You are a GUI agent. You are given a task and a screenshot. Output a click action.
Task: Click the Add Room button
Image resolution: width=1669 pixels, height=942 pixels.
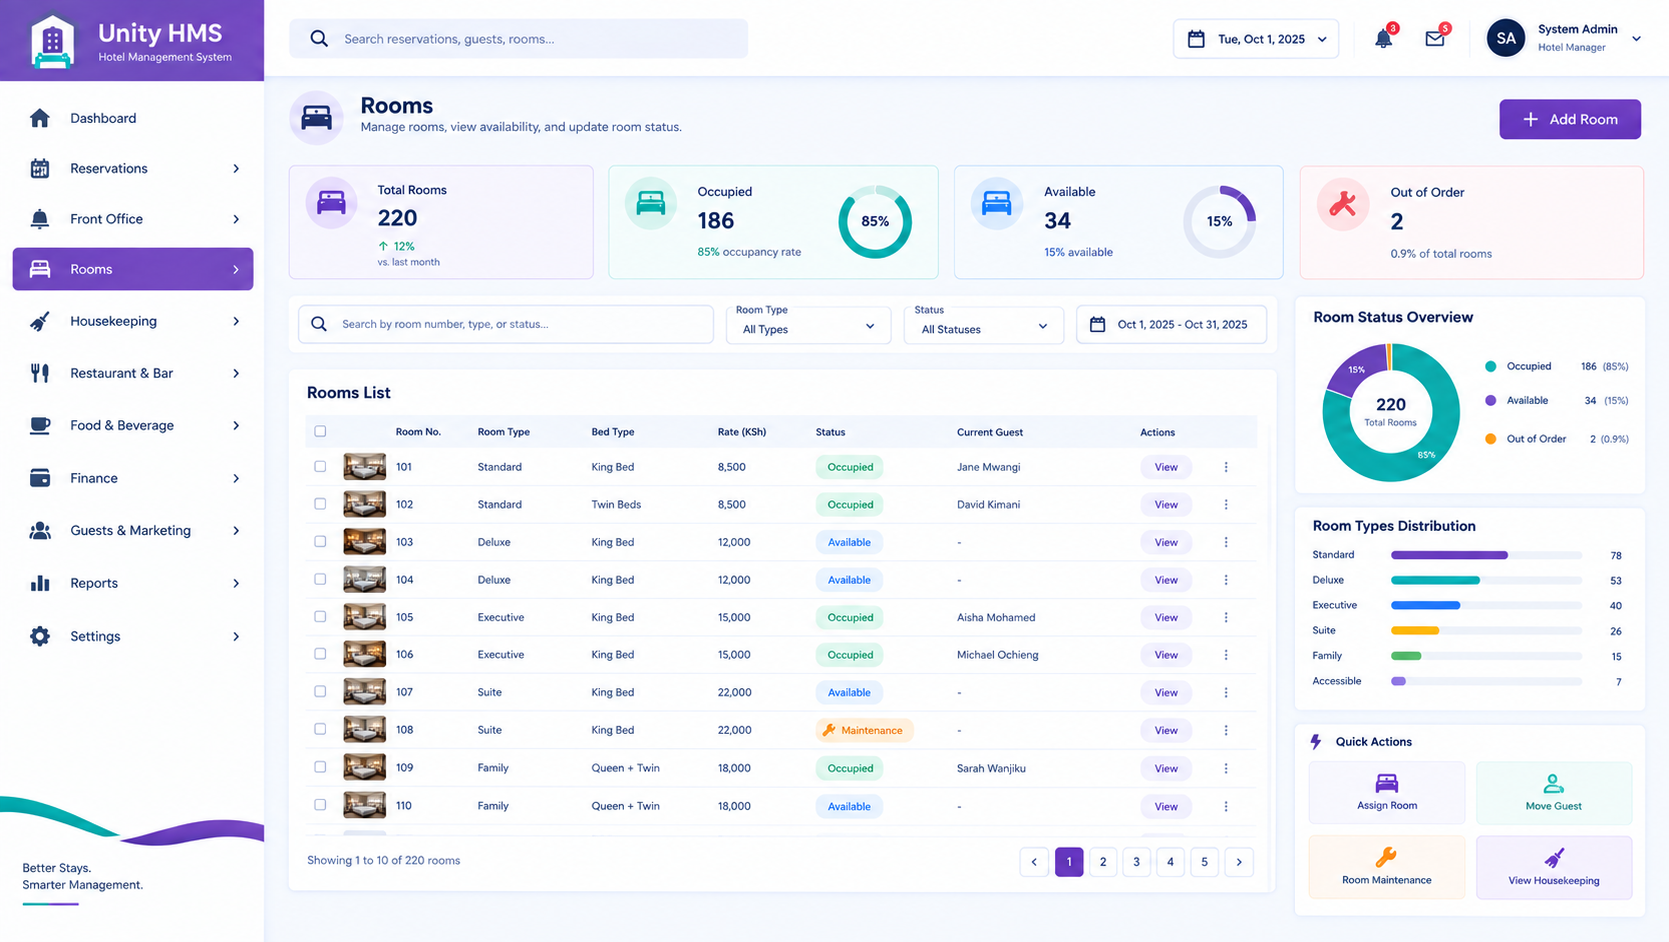click(x=1570, y=119)
